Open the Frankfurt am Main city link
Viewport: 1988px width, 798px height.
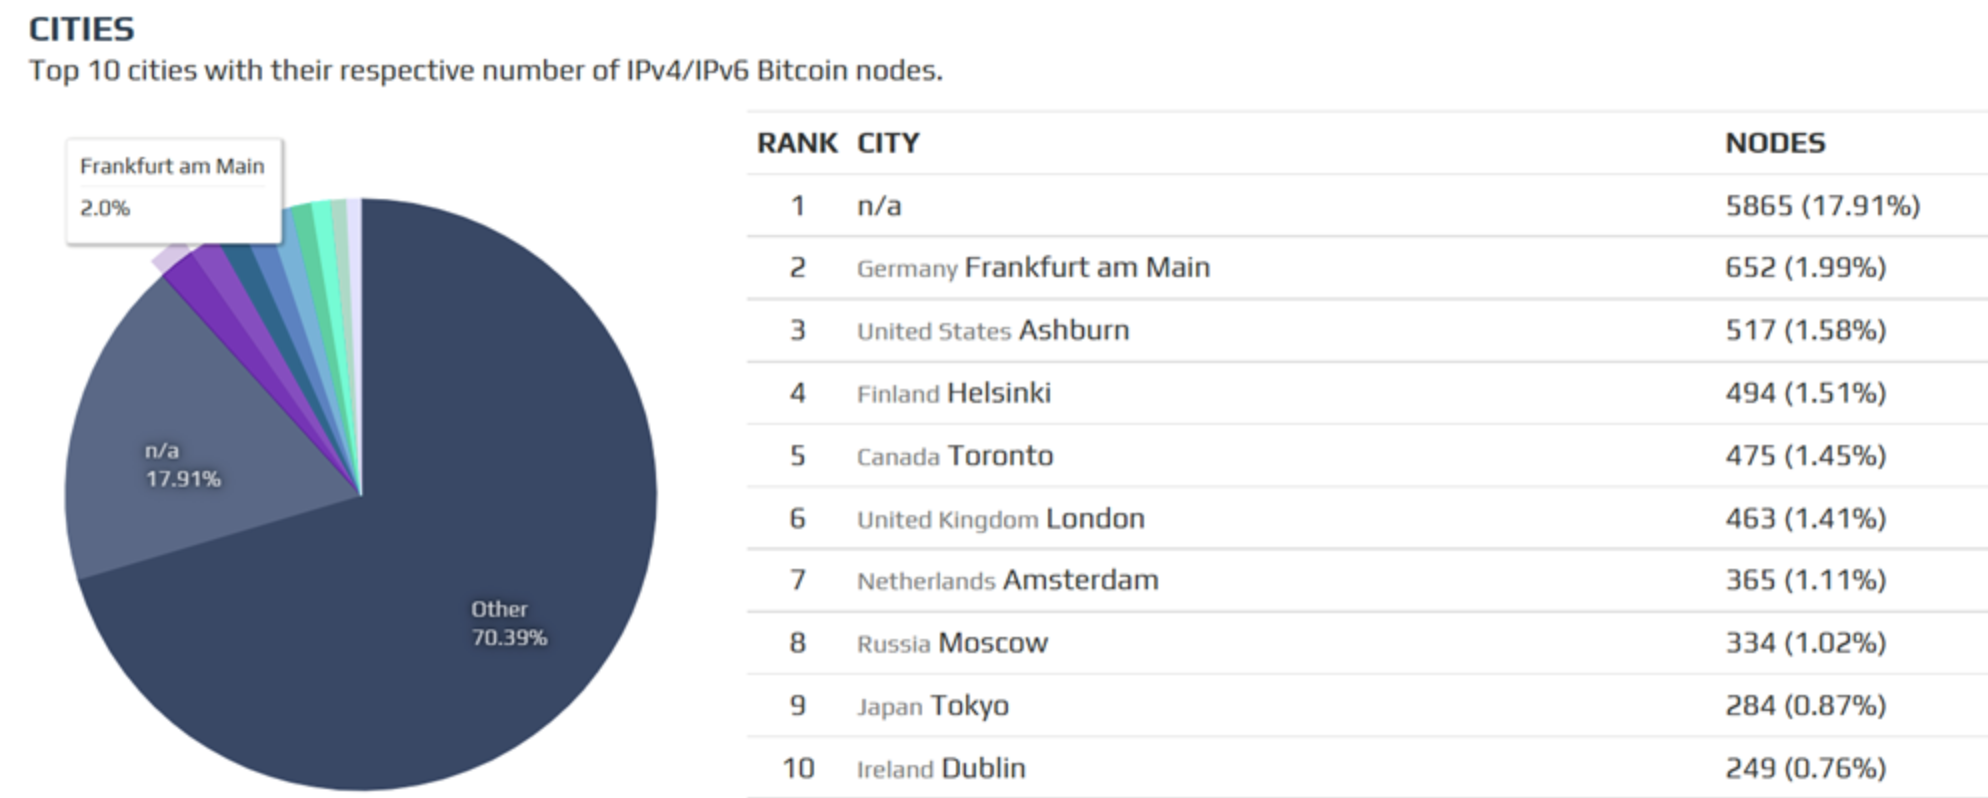[1086, 267]
